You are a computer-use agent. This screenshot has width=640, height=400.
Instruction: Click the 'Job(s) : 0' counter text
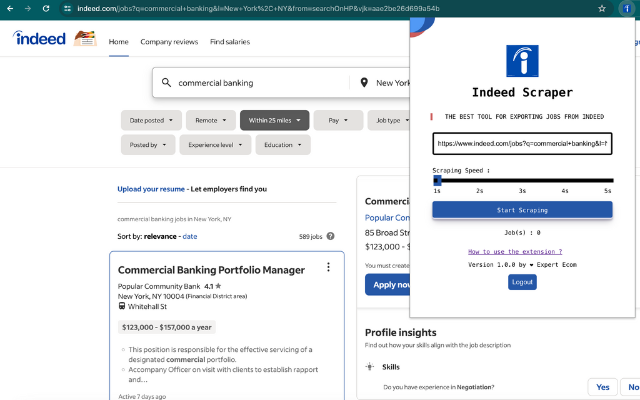point(522,232)
